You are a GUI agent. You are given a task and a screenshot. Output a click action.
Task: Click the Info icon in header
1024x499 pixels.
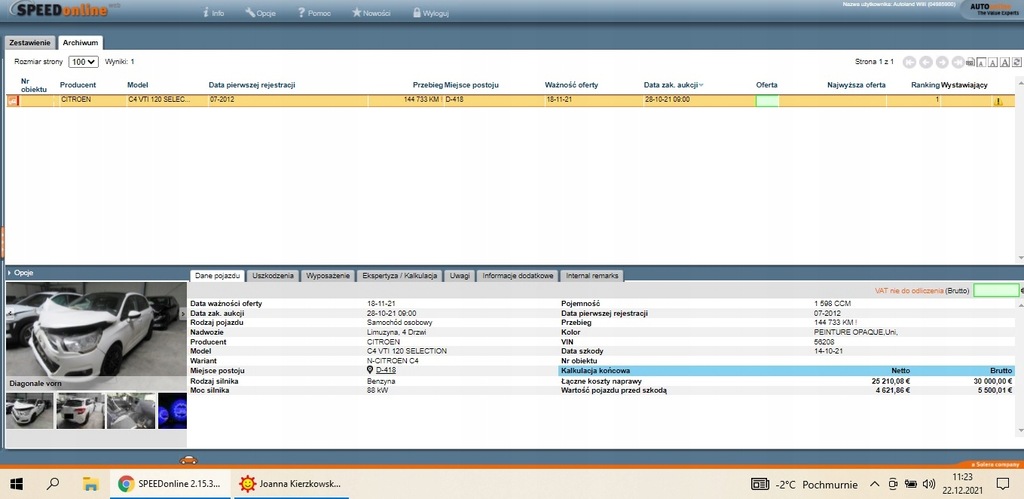click(213, 14)
